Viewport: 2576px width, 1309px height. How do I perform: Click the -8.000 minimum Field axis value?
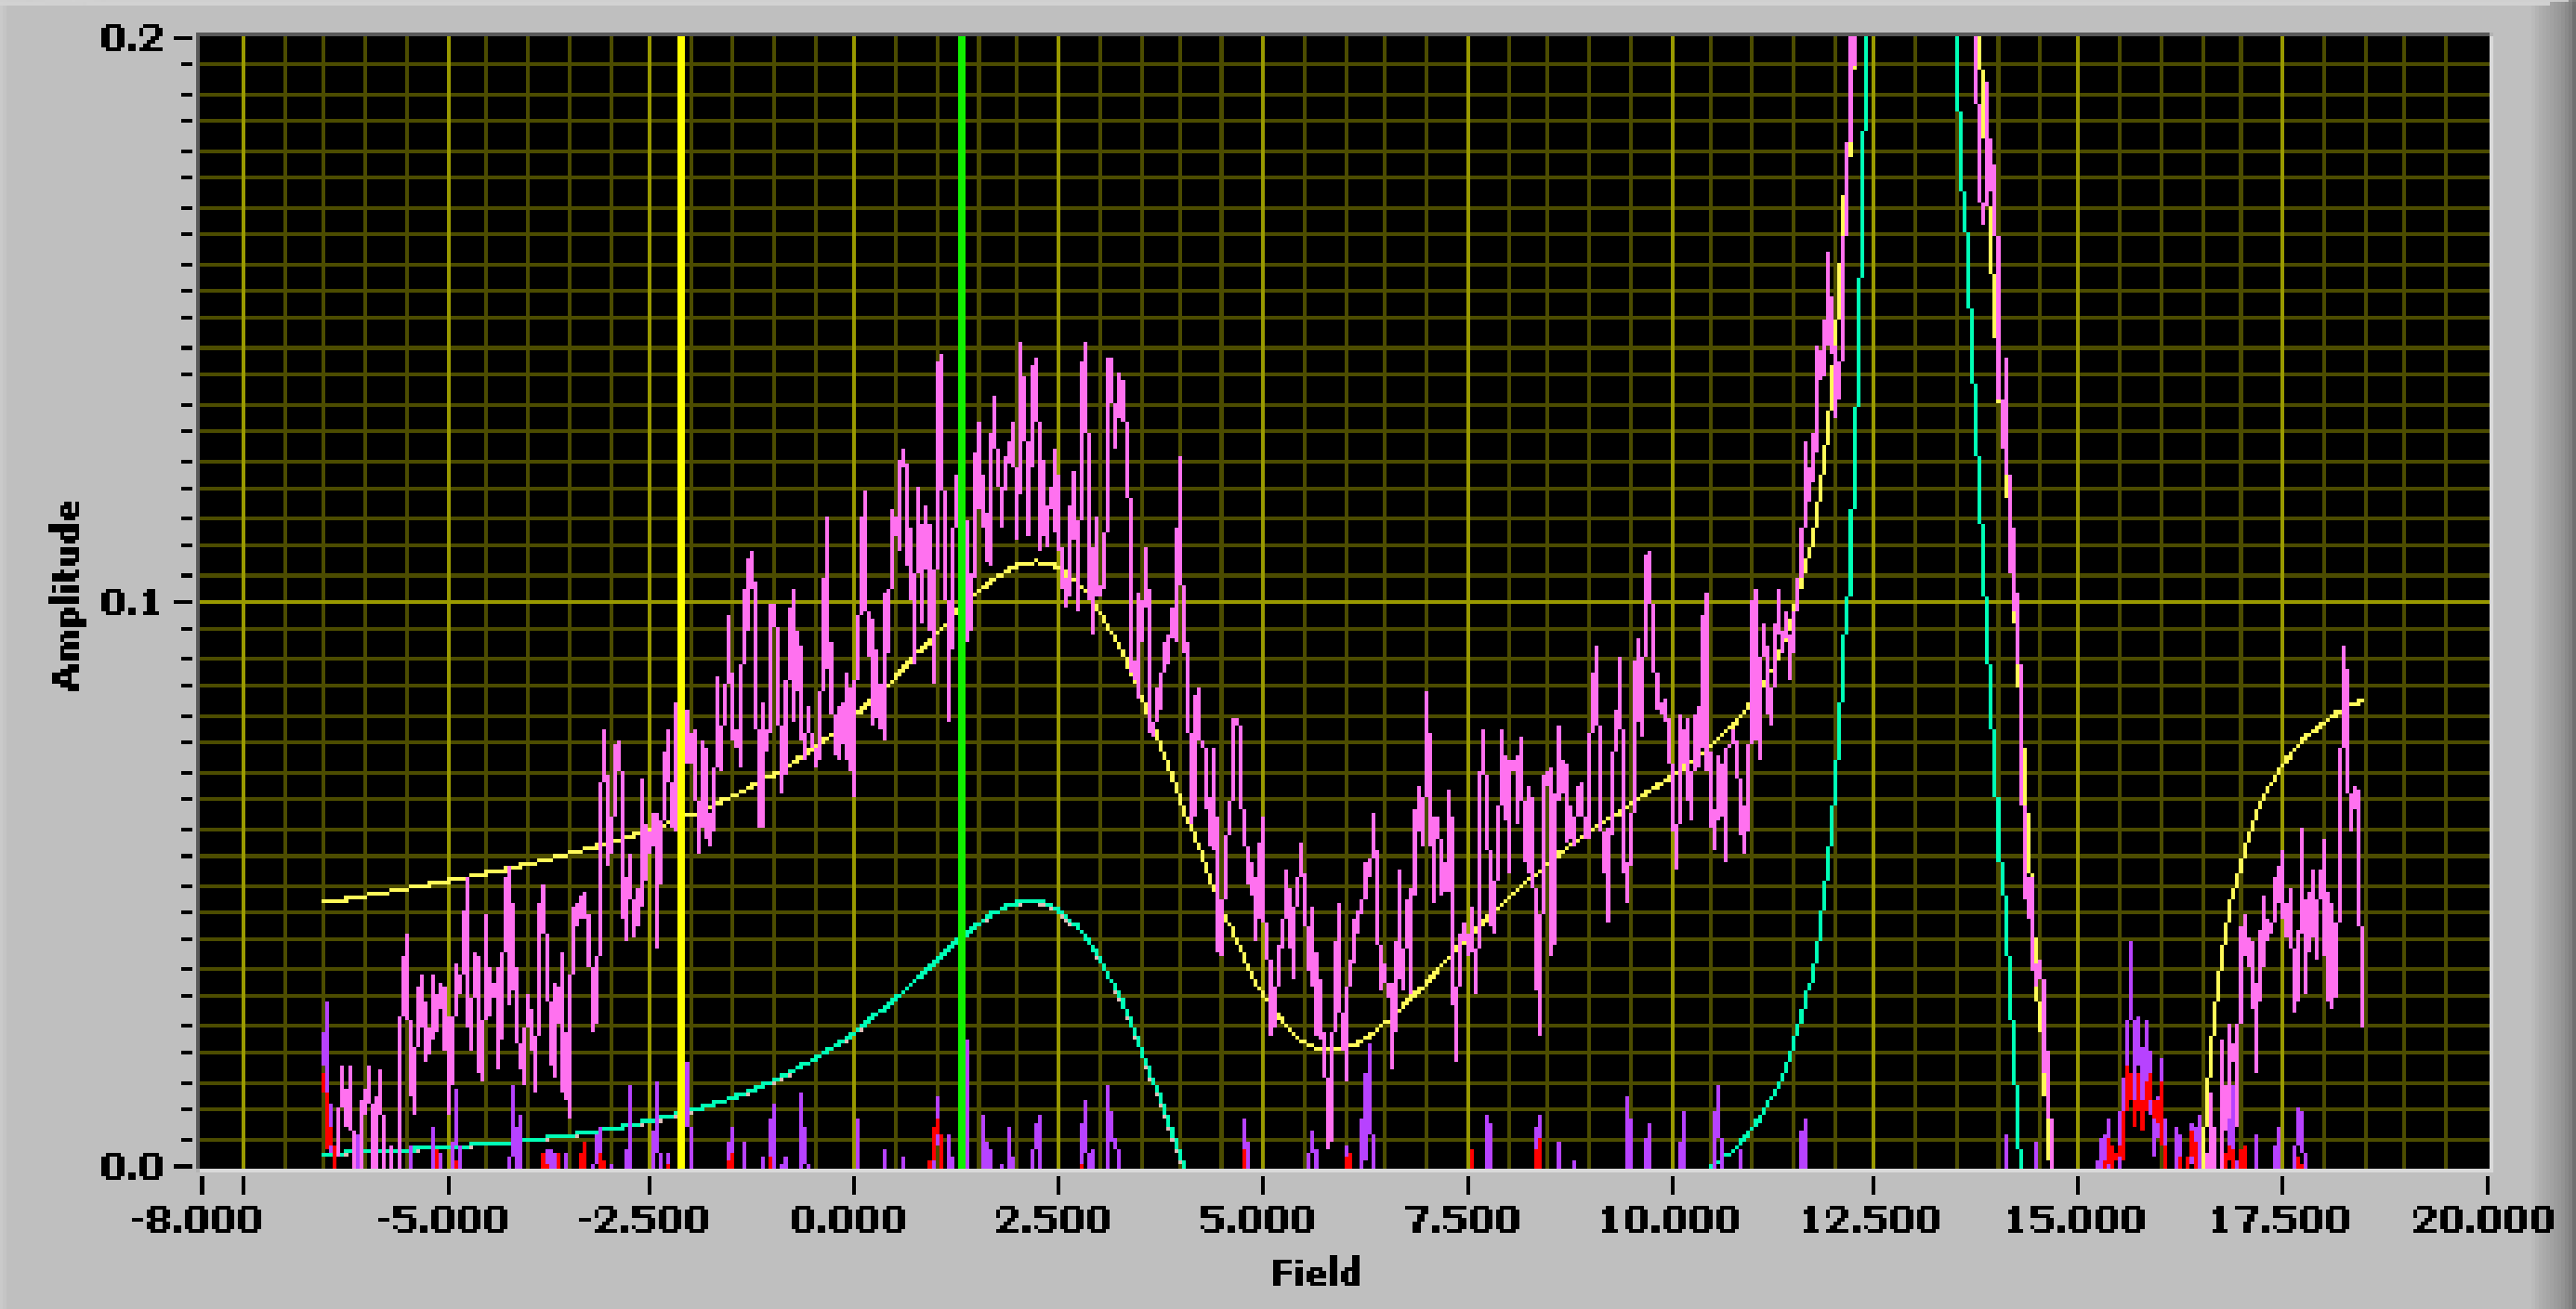pyautogui.click(x=197, y=1220)
